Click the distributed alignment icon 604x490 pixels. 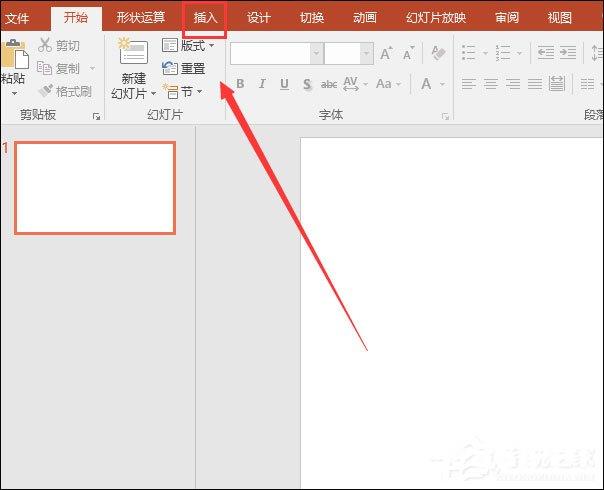(x=557, y=84)
